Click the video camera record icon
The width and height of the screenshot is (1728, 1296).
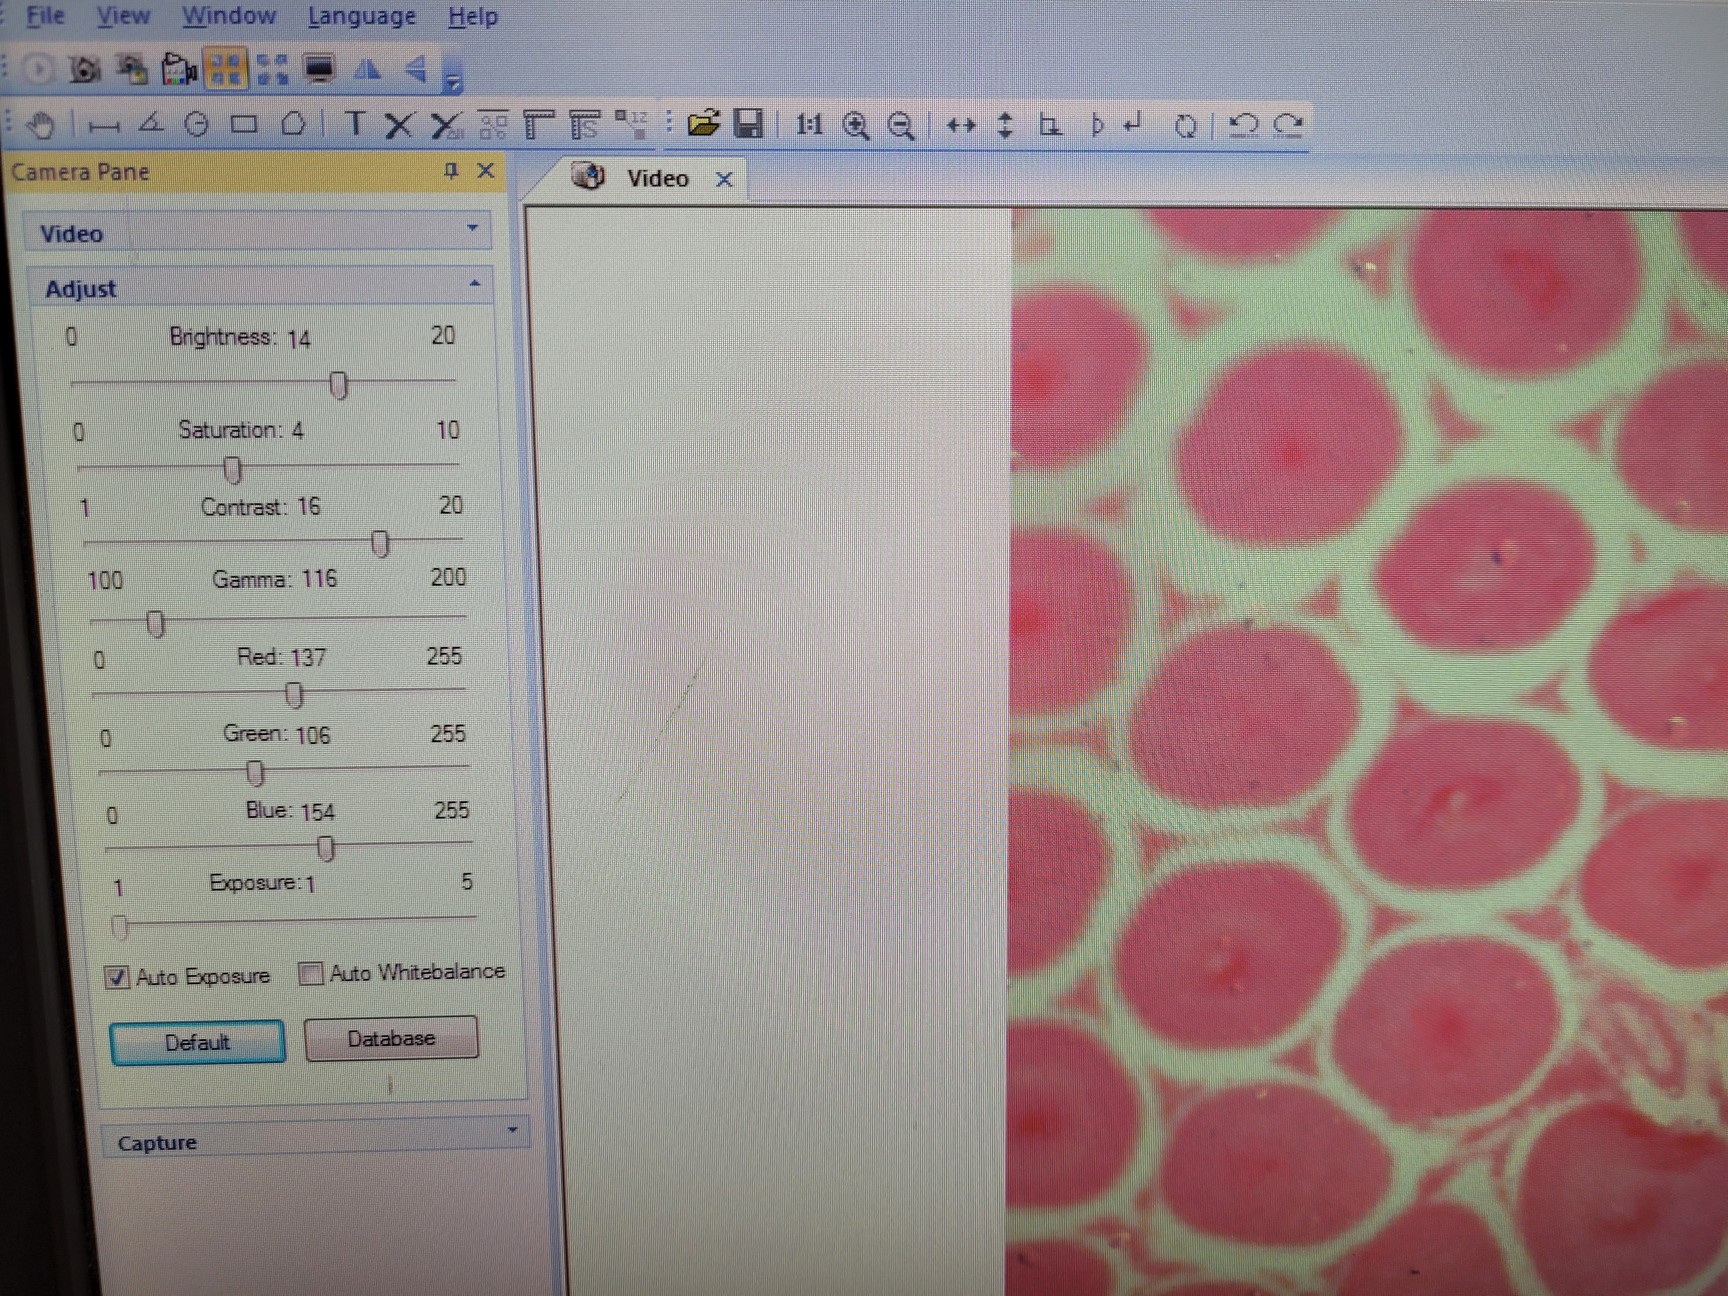pos(179,69)
